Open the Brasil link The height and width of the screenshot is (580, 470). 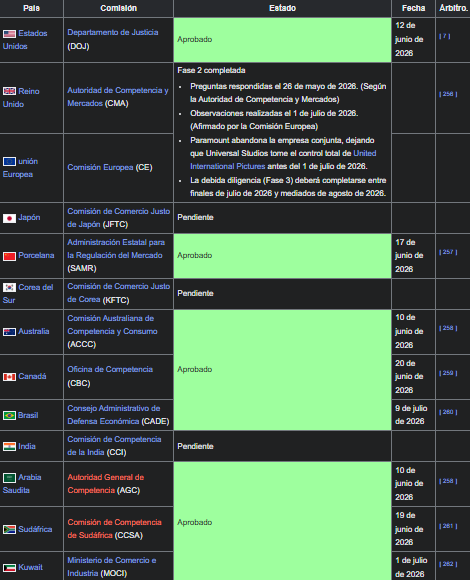pos(28,415)
